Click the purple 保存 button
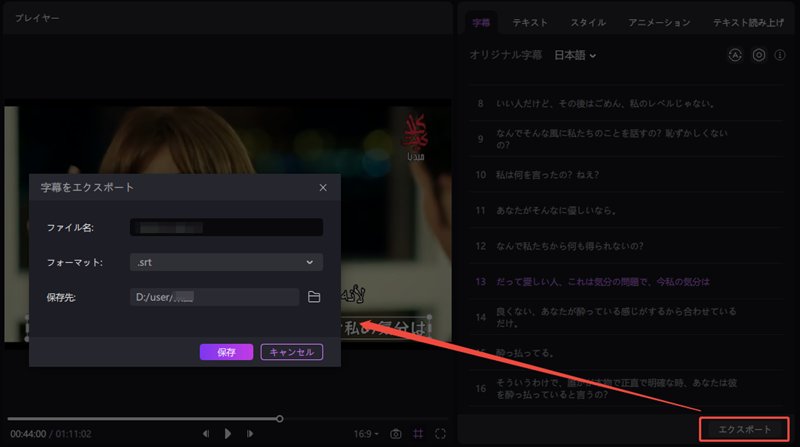 click(226, 352)
